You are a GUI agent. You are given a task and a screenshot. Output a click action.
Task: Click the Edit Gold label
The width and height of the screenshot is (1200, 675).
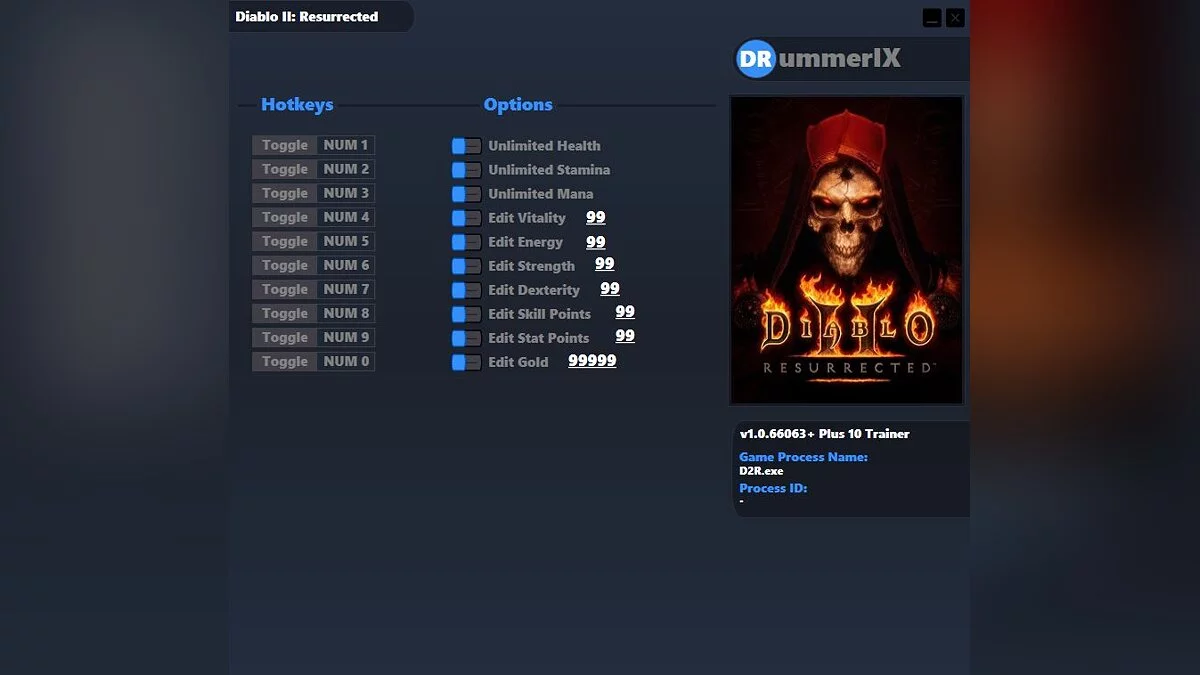point(518,362)
